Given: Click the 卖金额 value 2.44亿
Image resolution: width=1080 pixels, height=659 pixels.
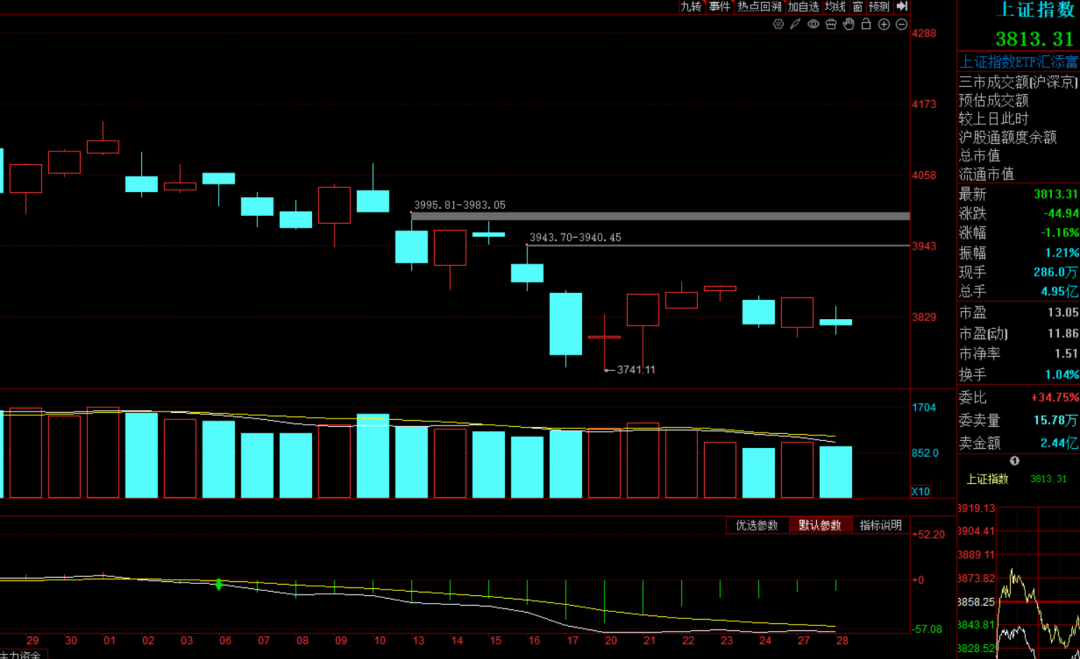Looking at the screenshot, I should pos(1059,443).
